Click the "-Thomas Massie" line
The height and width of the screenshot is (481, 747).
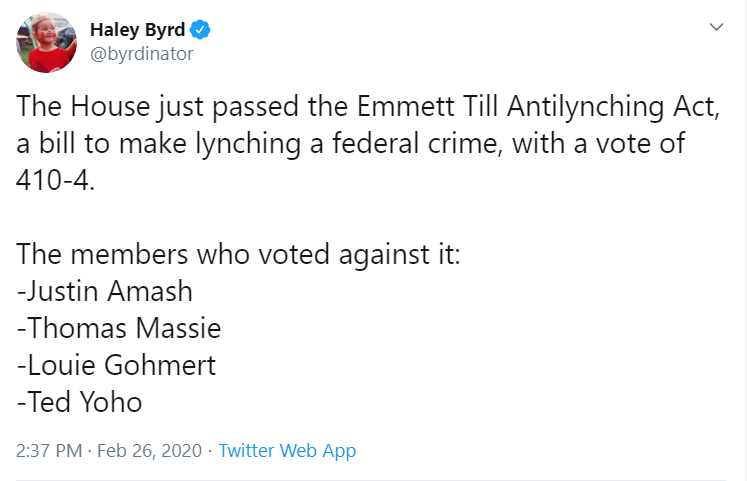coord(118,329)
